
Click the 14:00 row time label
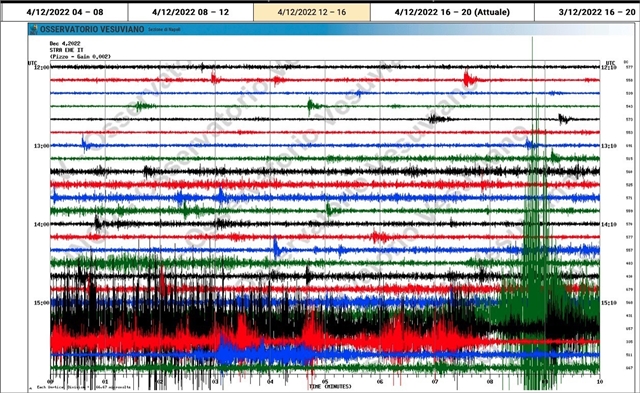(41, 224)
